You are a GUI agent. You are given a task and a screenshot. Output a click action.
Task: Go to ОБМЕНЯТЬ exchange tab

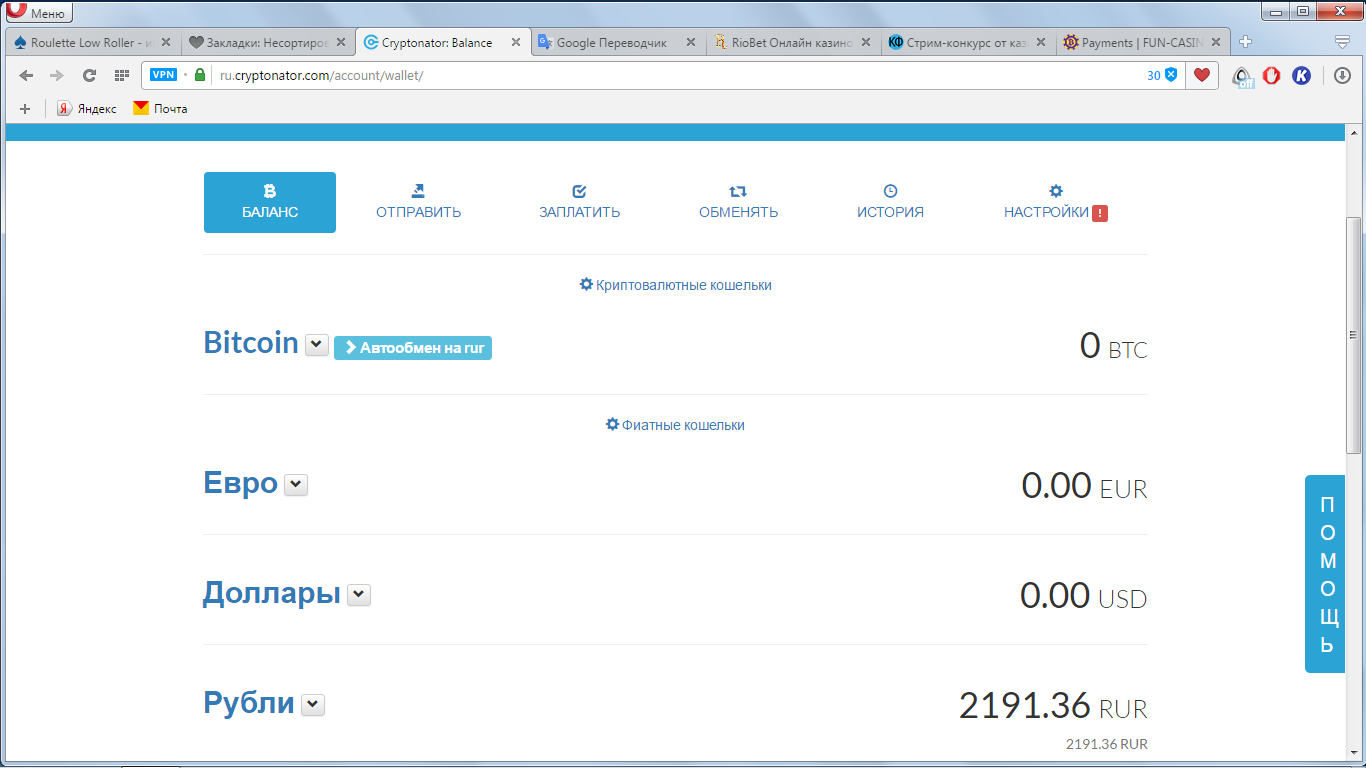coord(738,202)
